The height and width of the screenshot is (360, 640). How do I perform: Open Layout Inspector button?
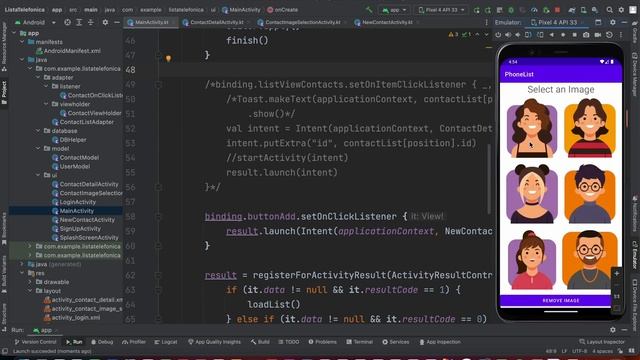pyautogui.click(x=602, y=342)
